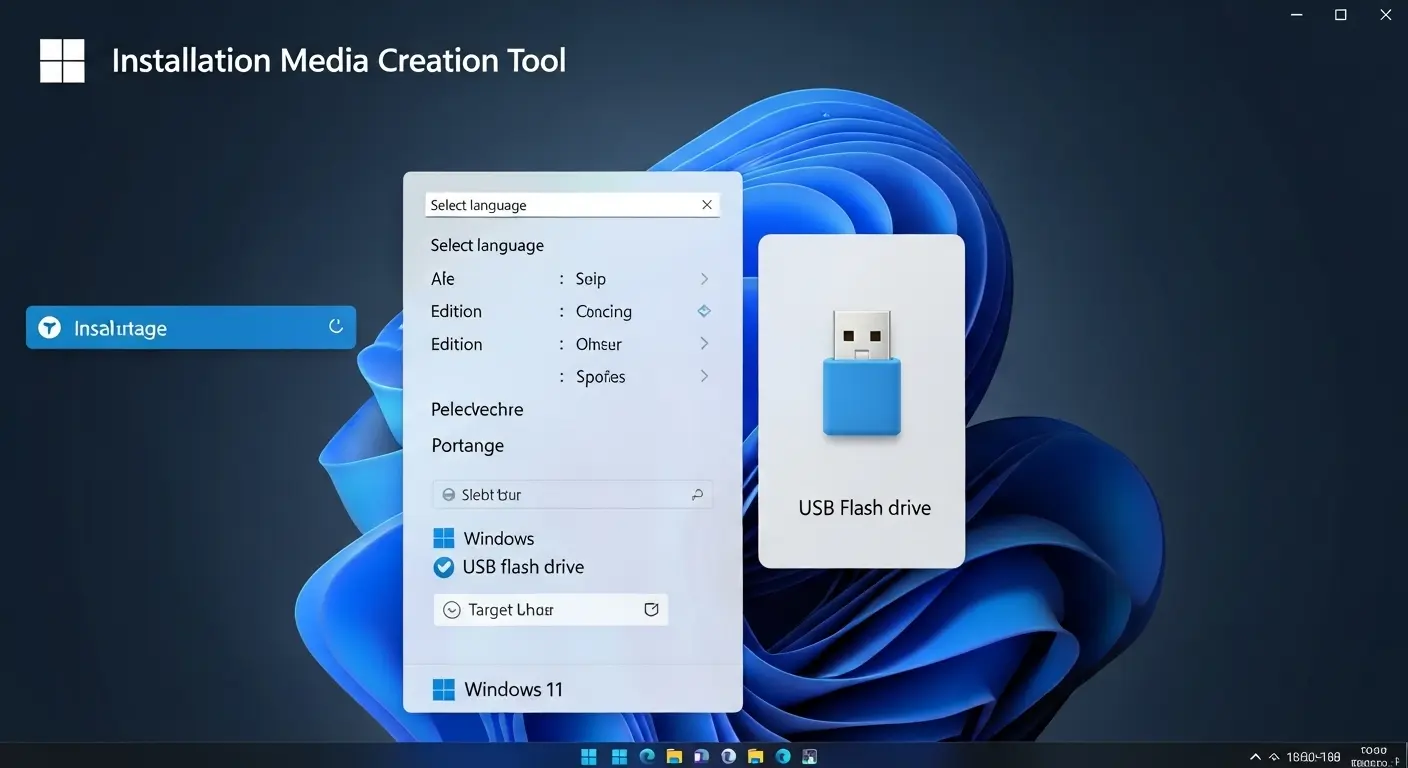The image size is (1408, 768).
Task: Click the Select language heading below search
Action: (x=487, y=245)
